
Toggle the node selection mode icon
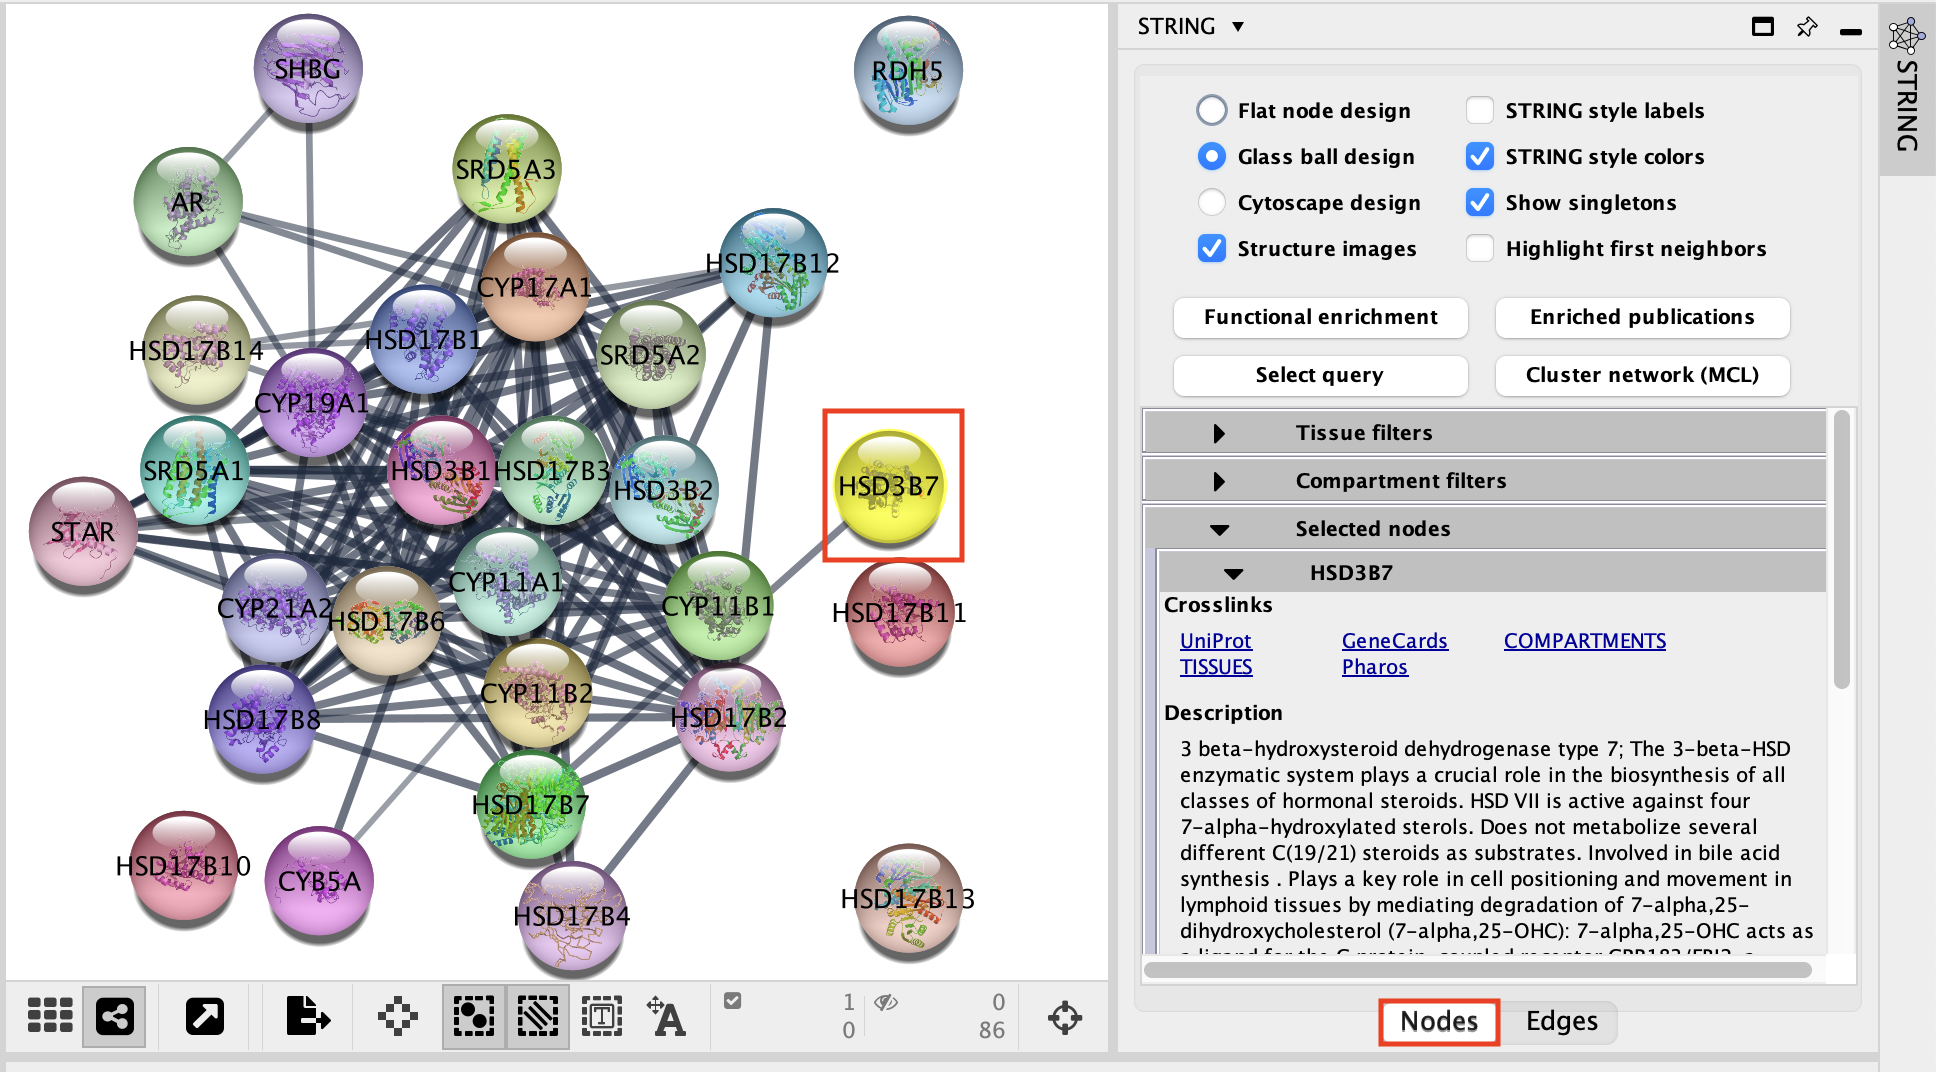(474, 1017)
